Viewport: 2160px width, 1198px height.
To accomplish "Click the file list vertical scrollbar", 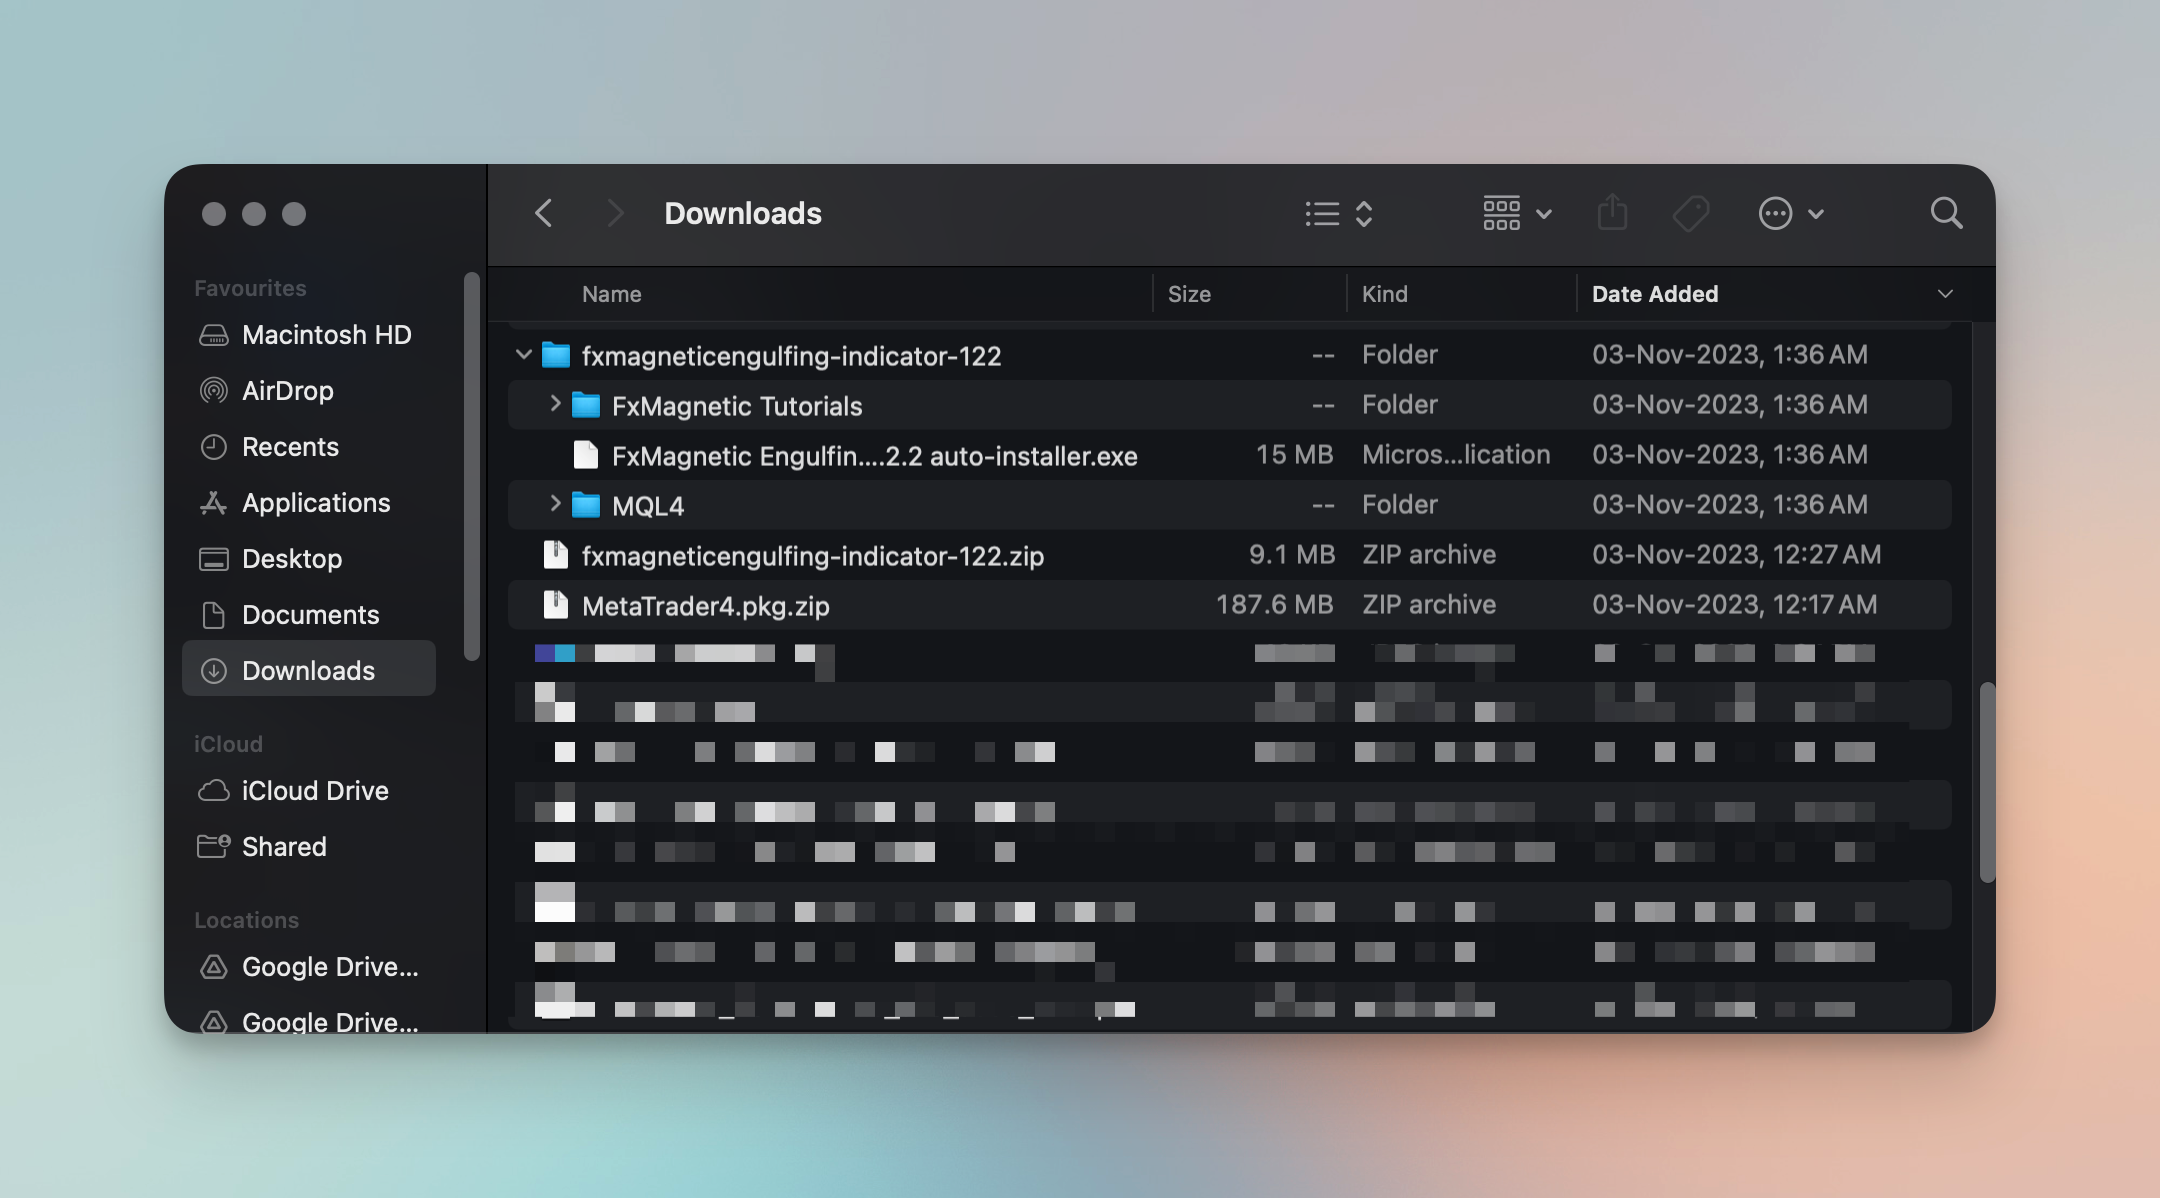I will pyautogui.click(x=1986, y=781).
